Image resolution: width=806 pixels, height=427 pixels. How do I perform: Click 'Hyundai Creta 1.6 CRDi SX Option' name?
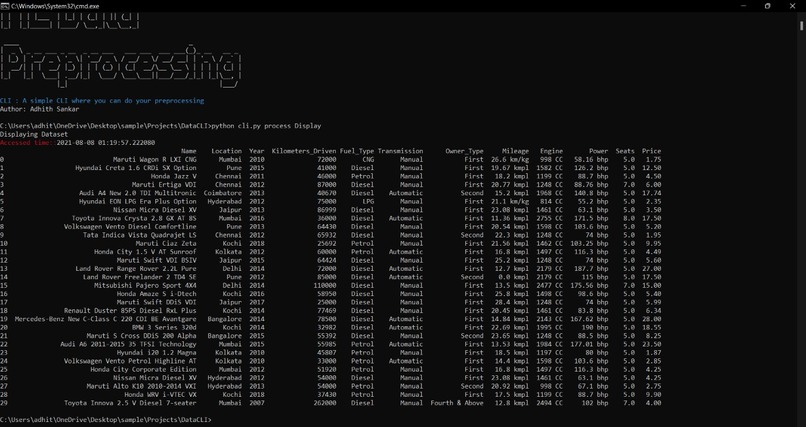[x=136, y=168]
